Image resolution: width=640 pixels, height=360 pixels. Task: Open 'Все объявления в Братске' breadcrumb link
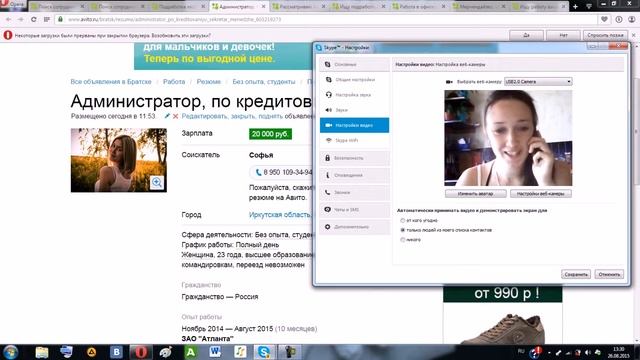(111, 82)
